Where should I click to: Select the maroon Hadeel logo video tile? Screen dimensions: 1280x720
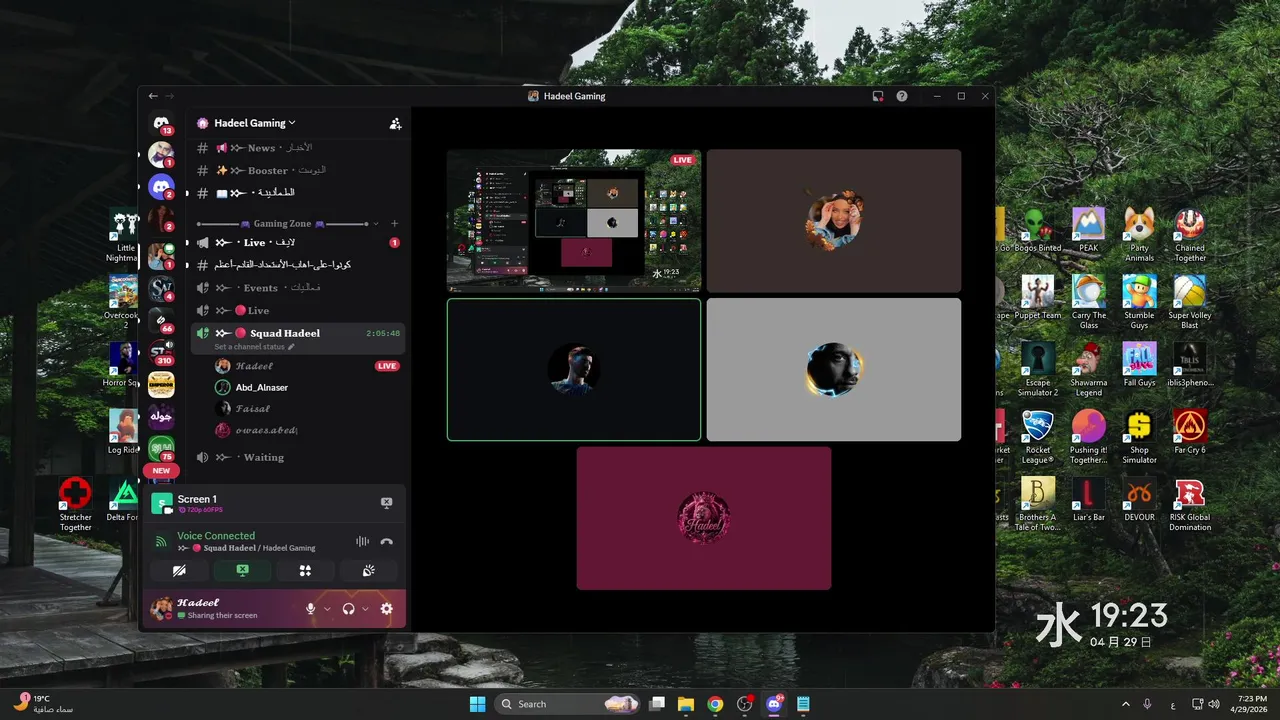point(704,518)
